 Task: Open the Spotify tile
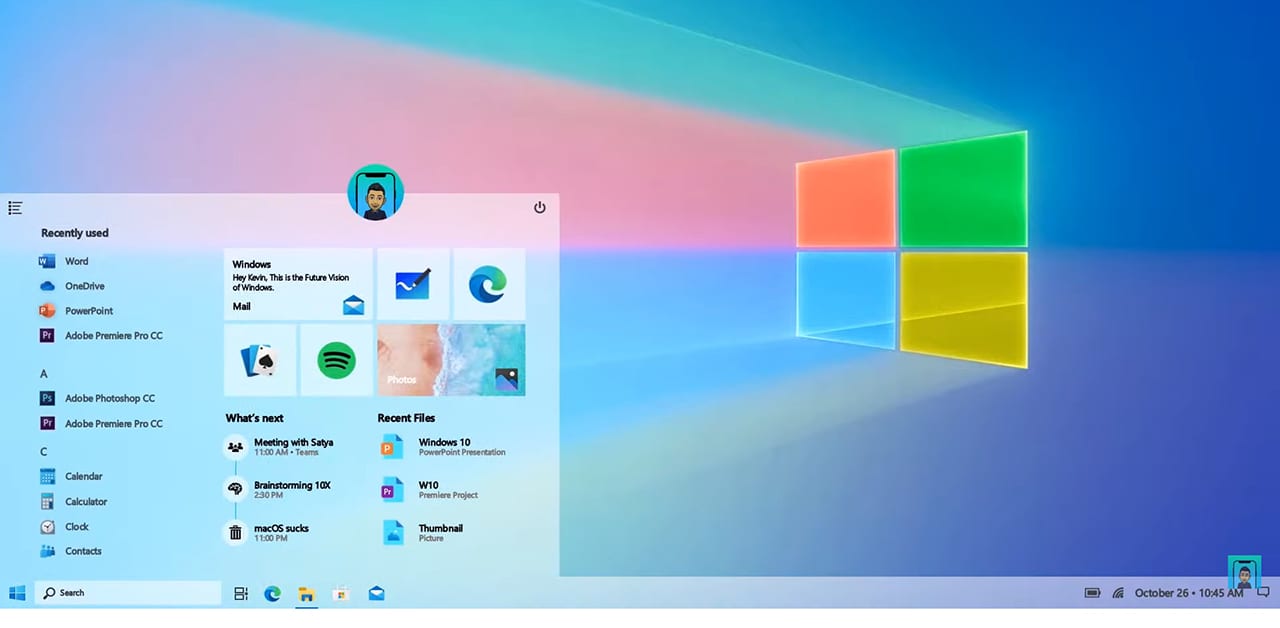[336, 360]
